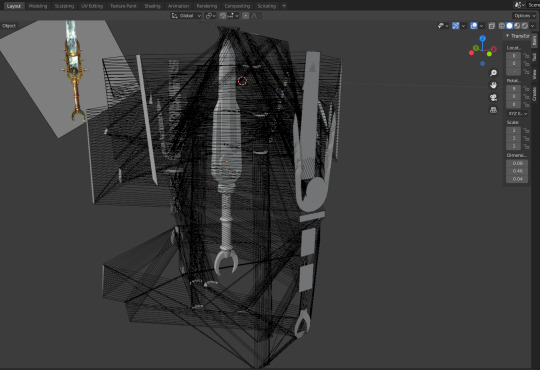Toggle viewport overlays

474,26
